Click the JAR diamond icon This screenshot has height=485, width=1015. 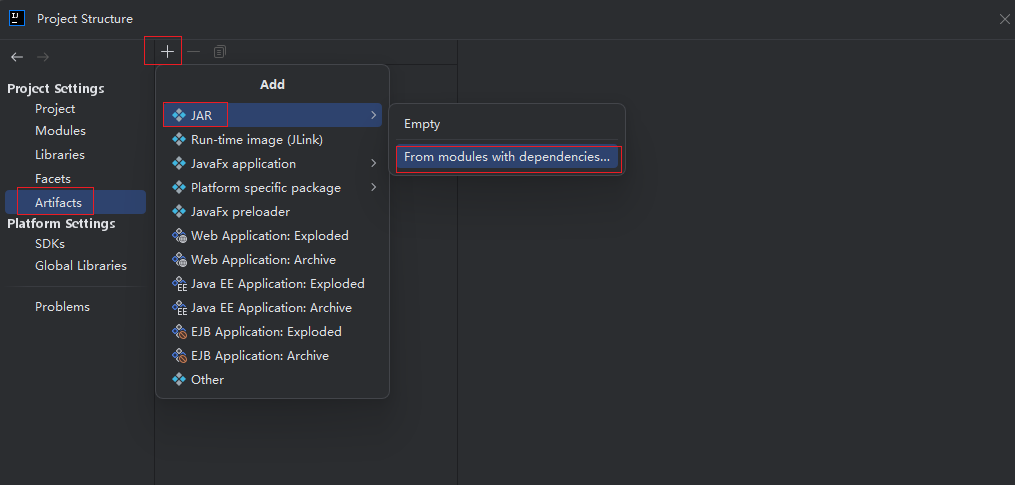[179, 116]
